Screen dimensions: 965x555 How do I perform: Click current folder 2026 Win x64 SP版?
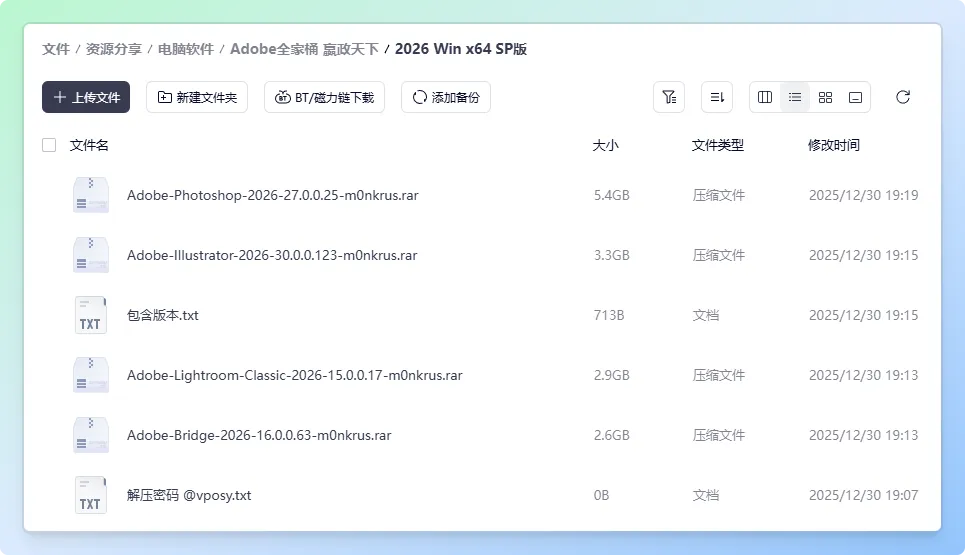[461, 49]
